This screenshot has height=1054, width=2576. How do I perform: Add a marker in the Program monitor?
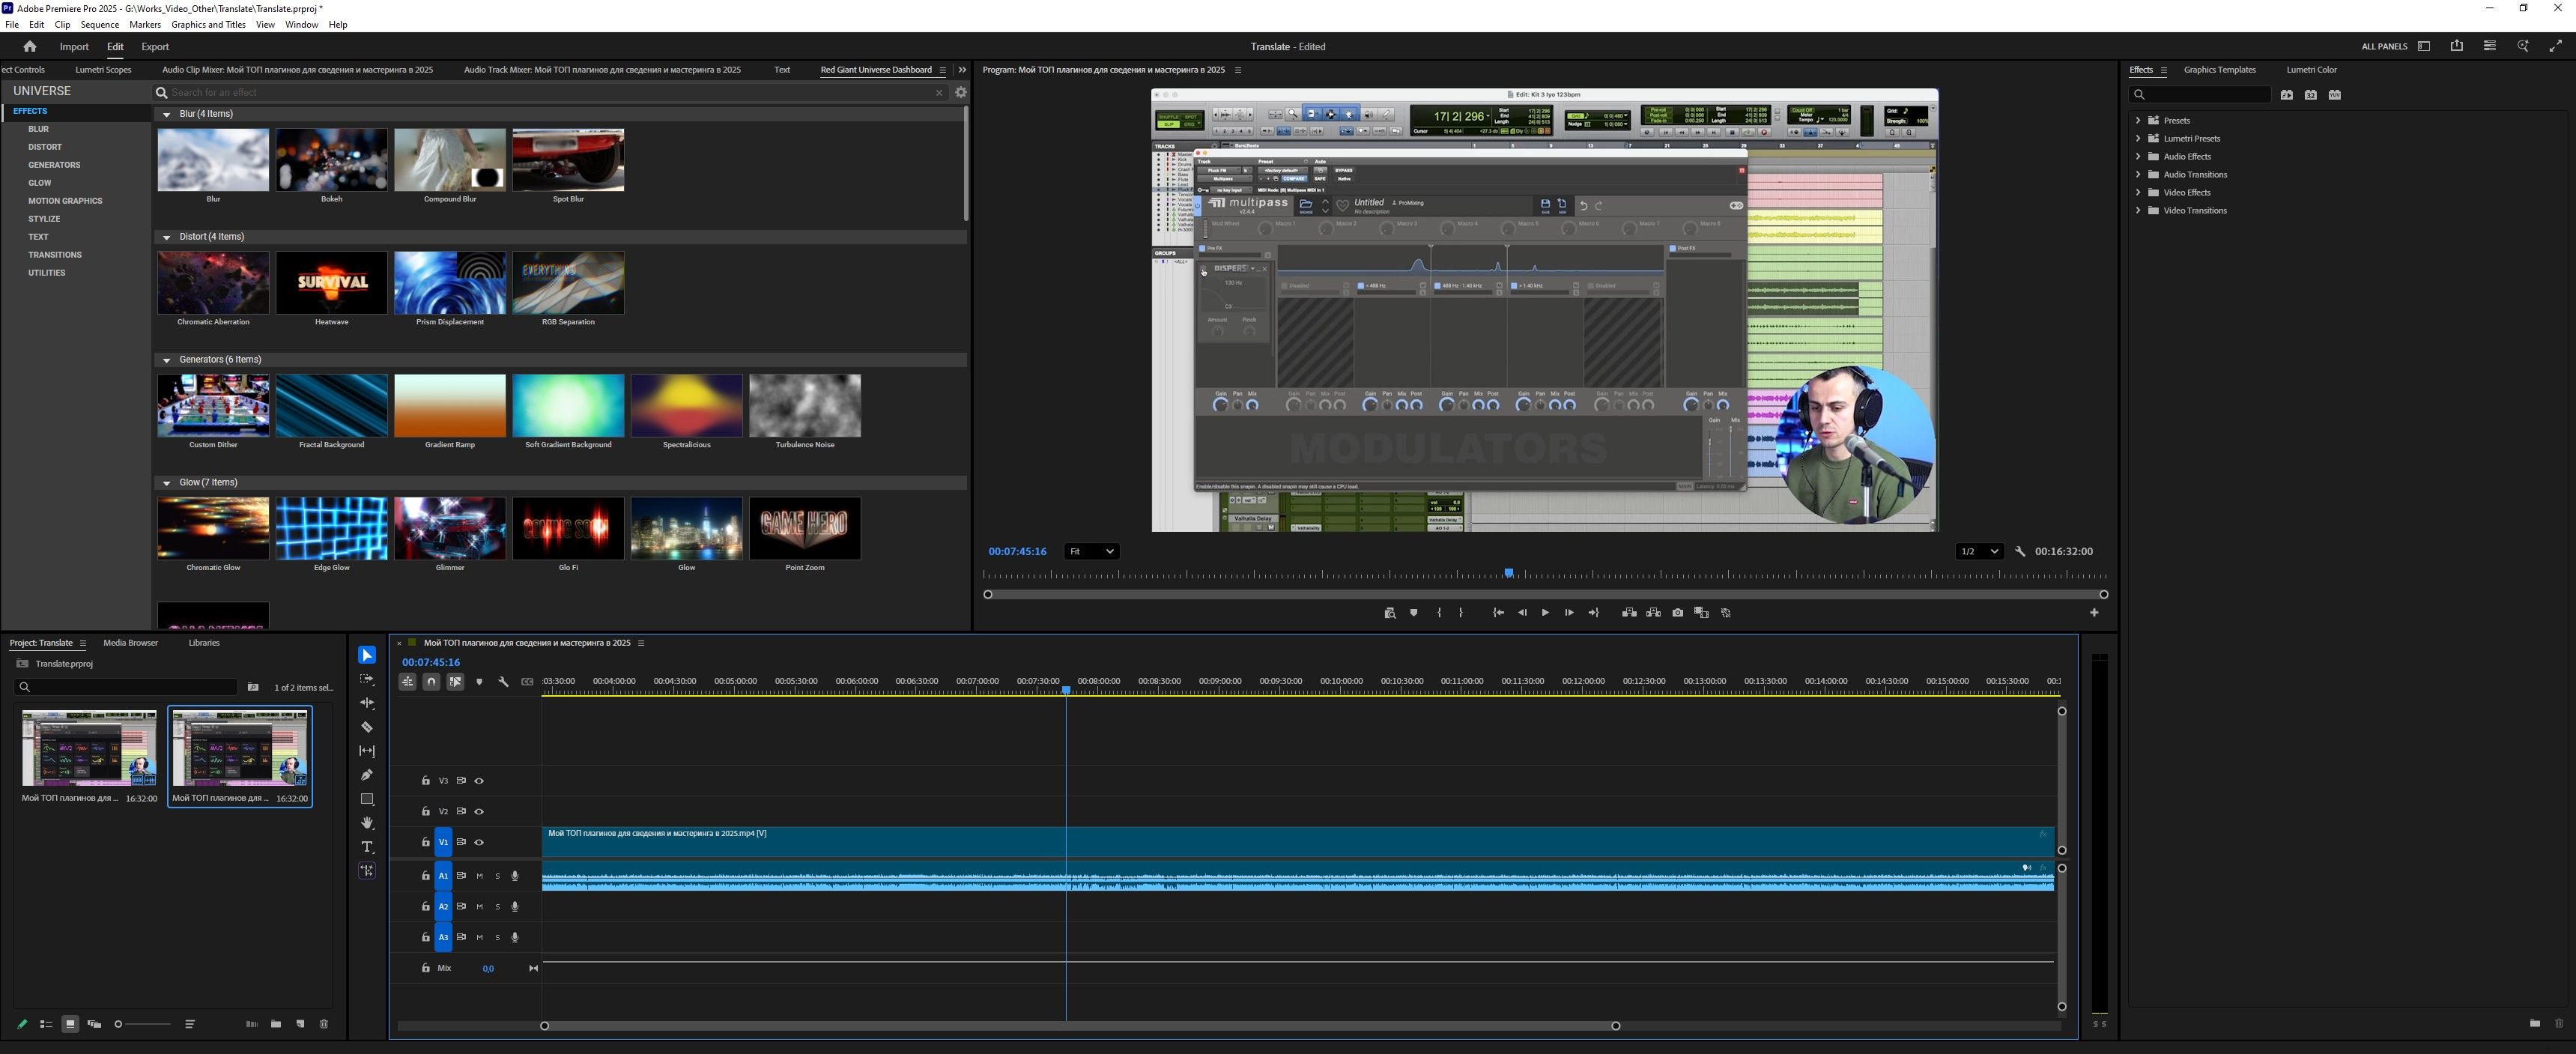tap(1414, 613)
